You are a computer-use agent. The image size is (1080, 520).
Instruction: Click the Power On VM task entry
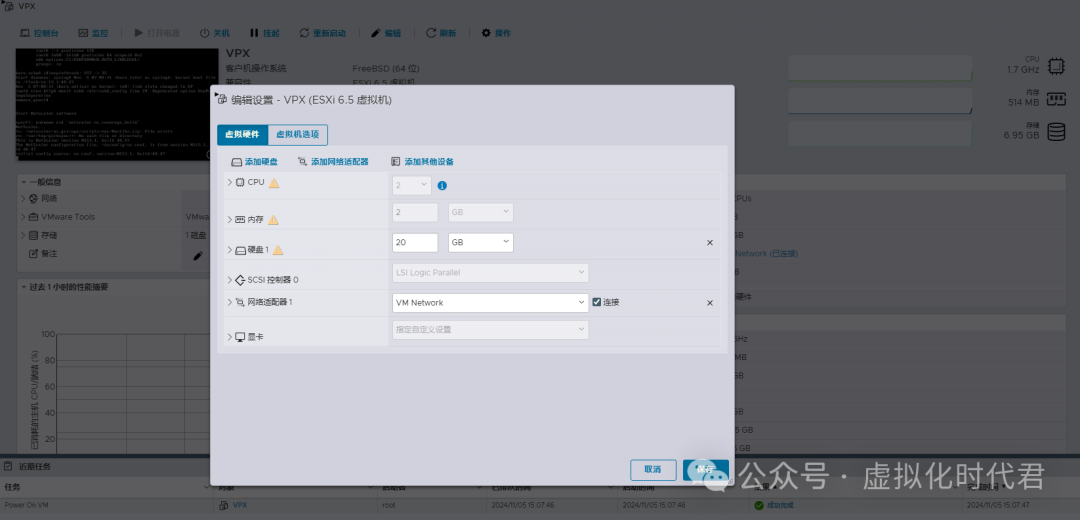point(26,505)
